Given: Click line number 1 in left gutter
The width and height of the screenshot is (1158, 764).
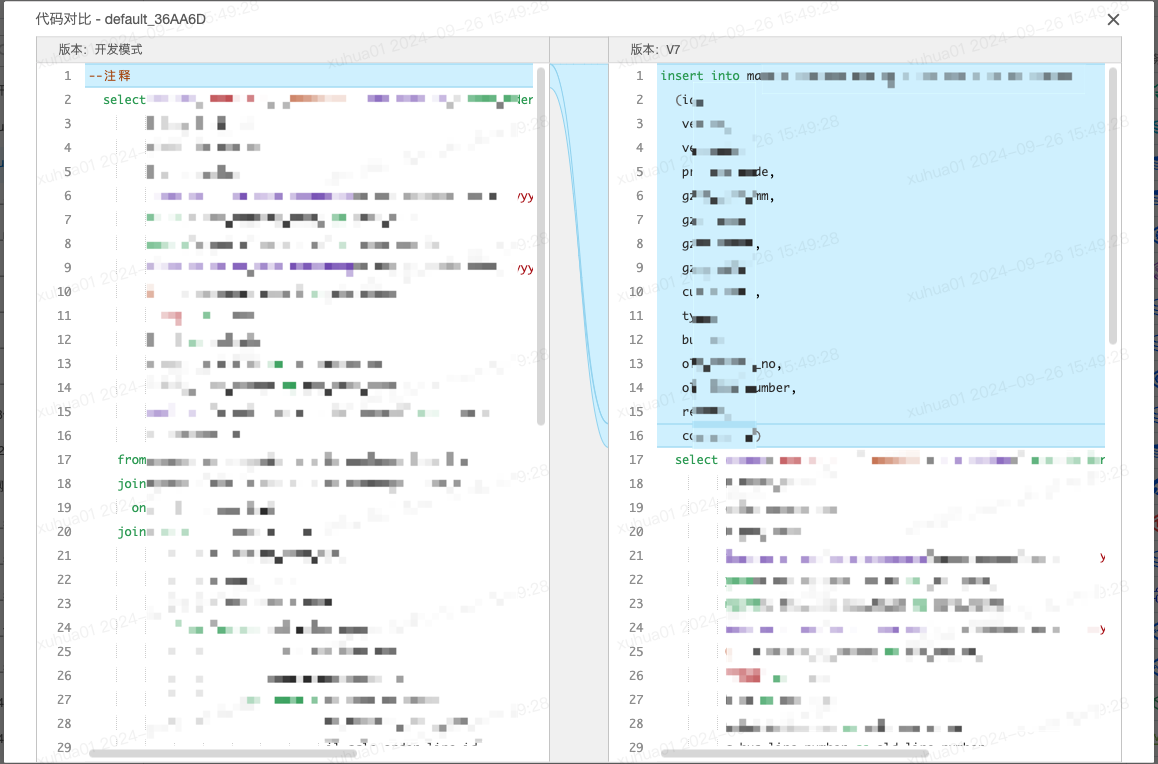Looking at the screenshot, I should coord(67,76).
